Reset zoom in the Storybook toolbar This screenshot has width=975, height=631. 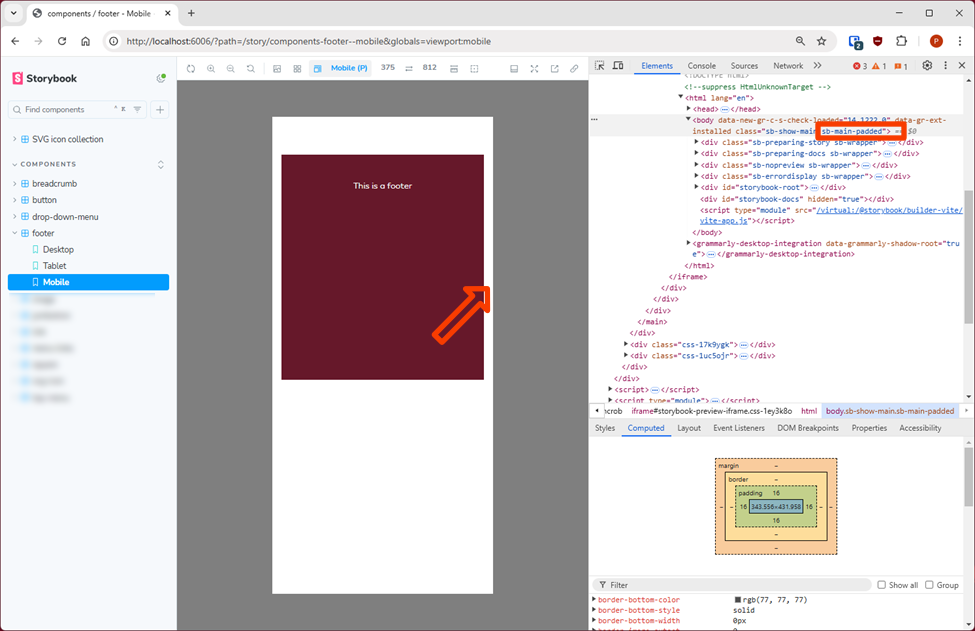pos(251,68)
